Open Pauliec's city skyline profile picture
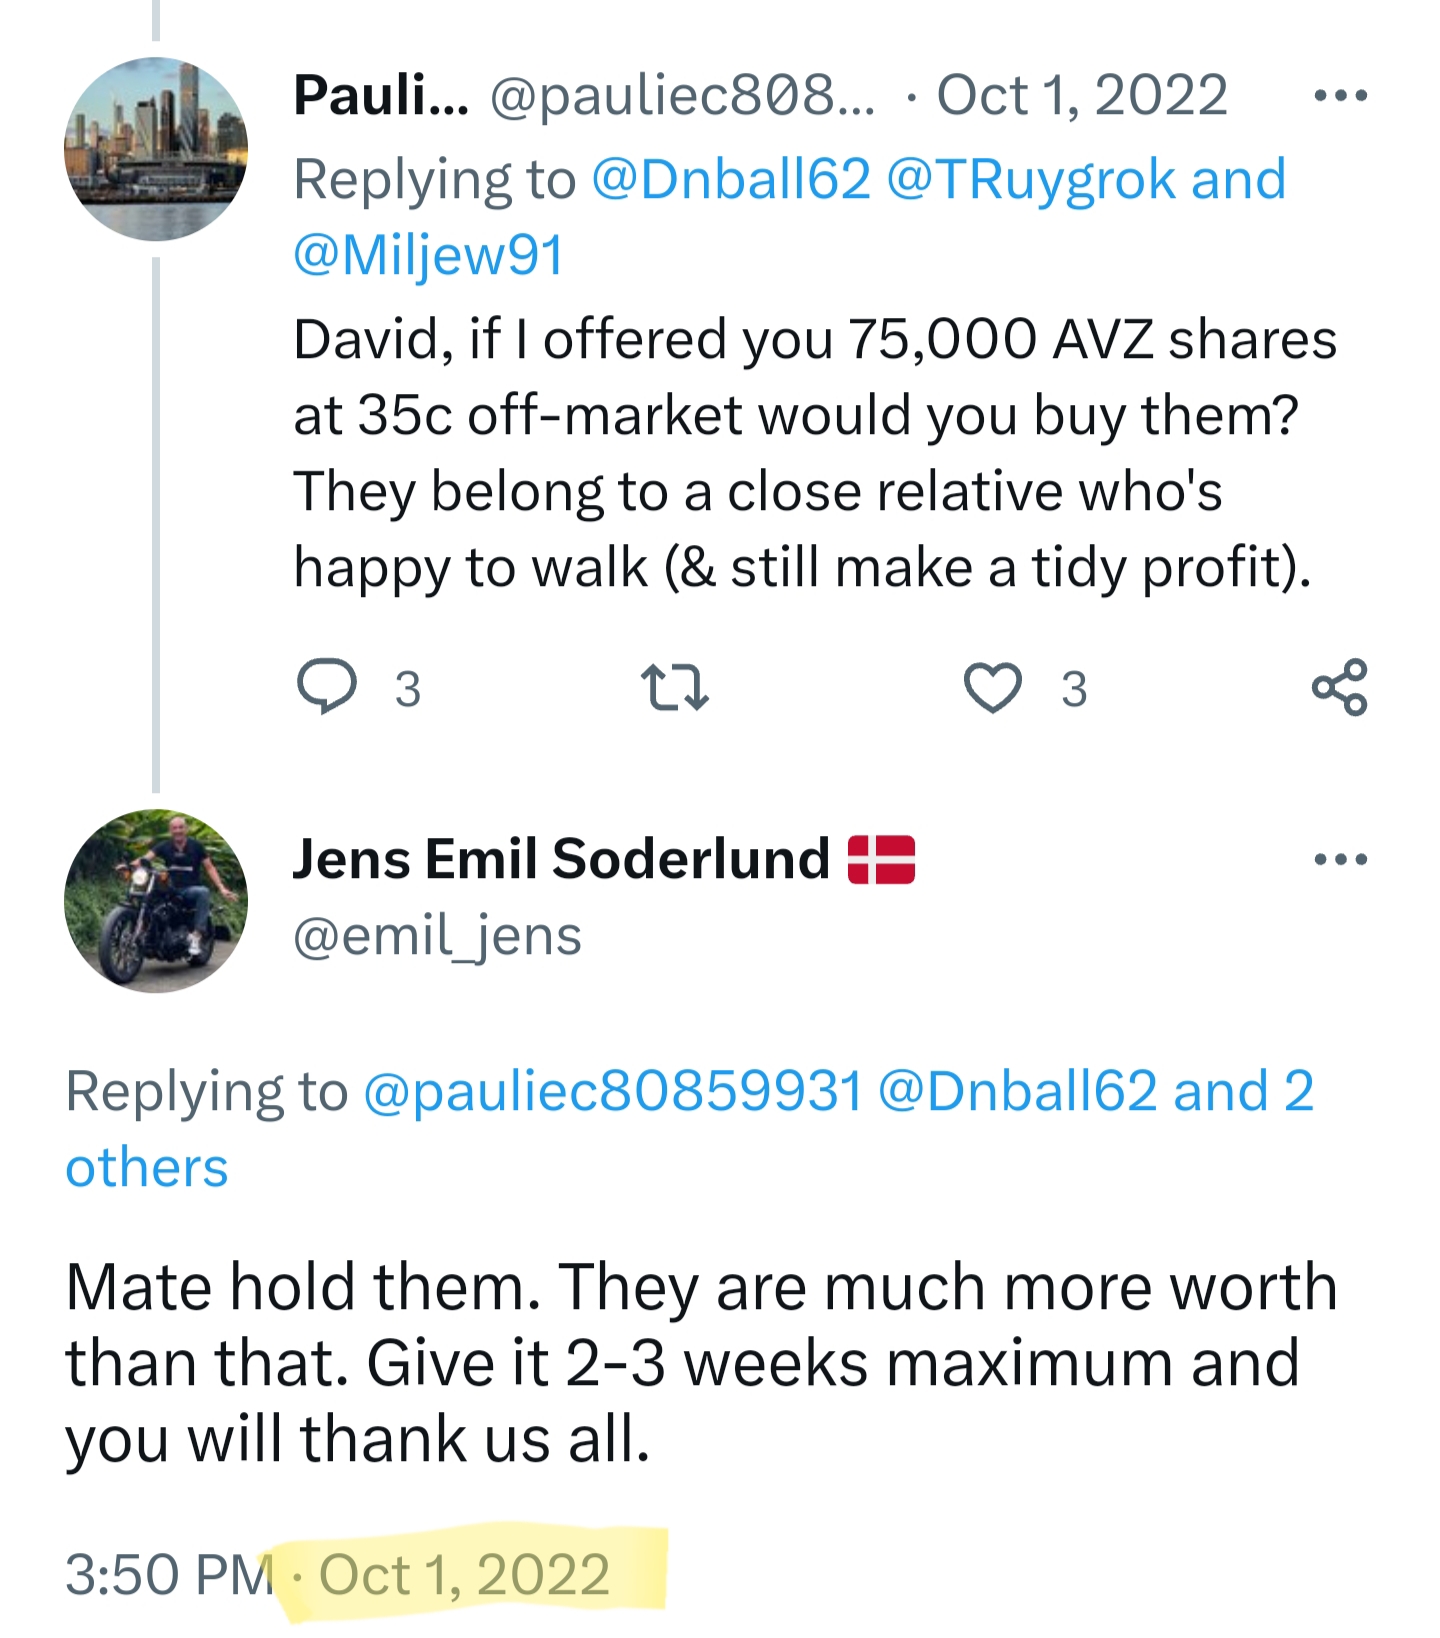The width and height of the screenshot is (1440, 1638). pos(156,149)
